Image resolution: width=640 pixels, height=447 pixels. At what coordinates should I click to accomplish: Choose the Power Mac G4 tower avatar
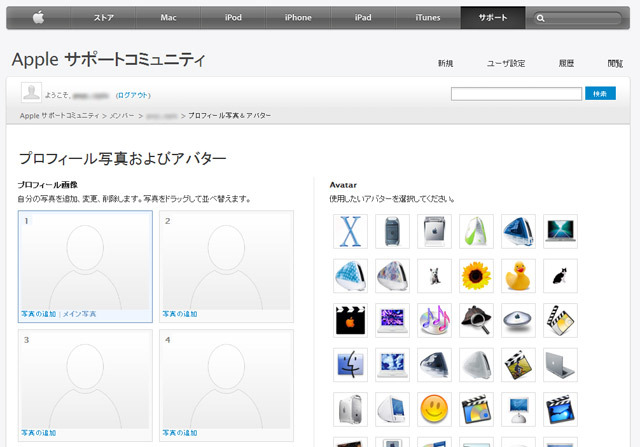click(392, 231)
